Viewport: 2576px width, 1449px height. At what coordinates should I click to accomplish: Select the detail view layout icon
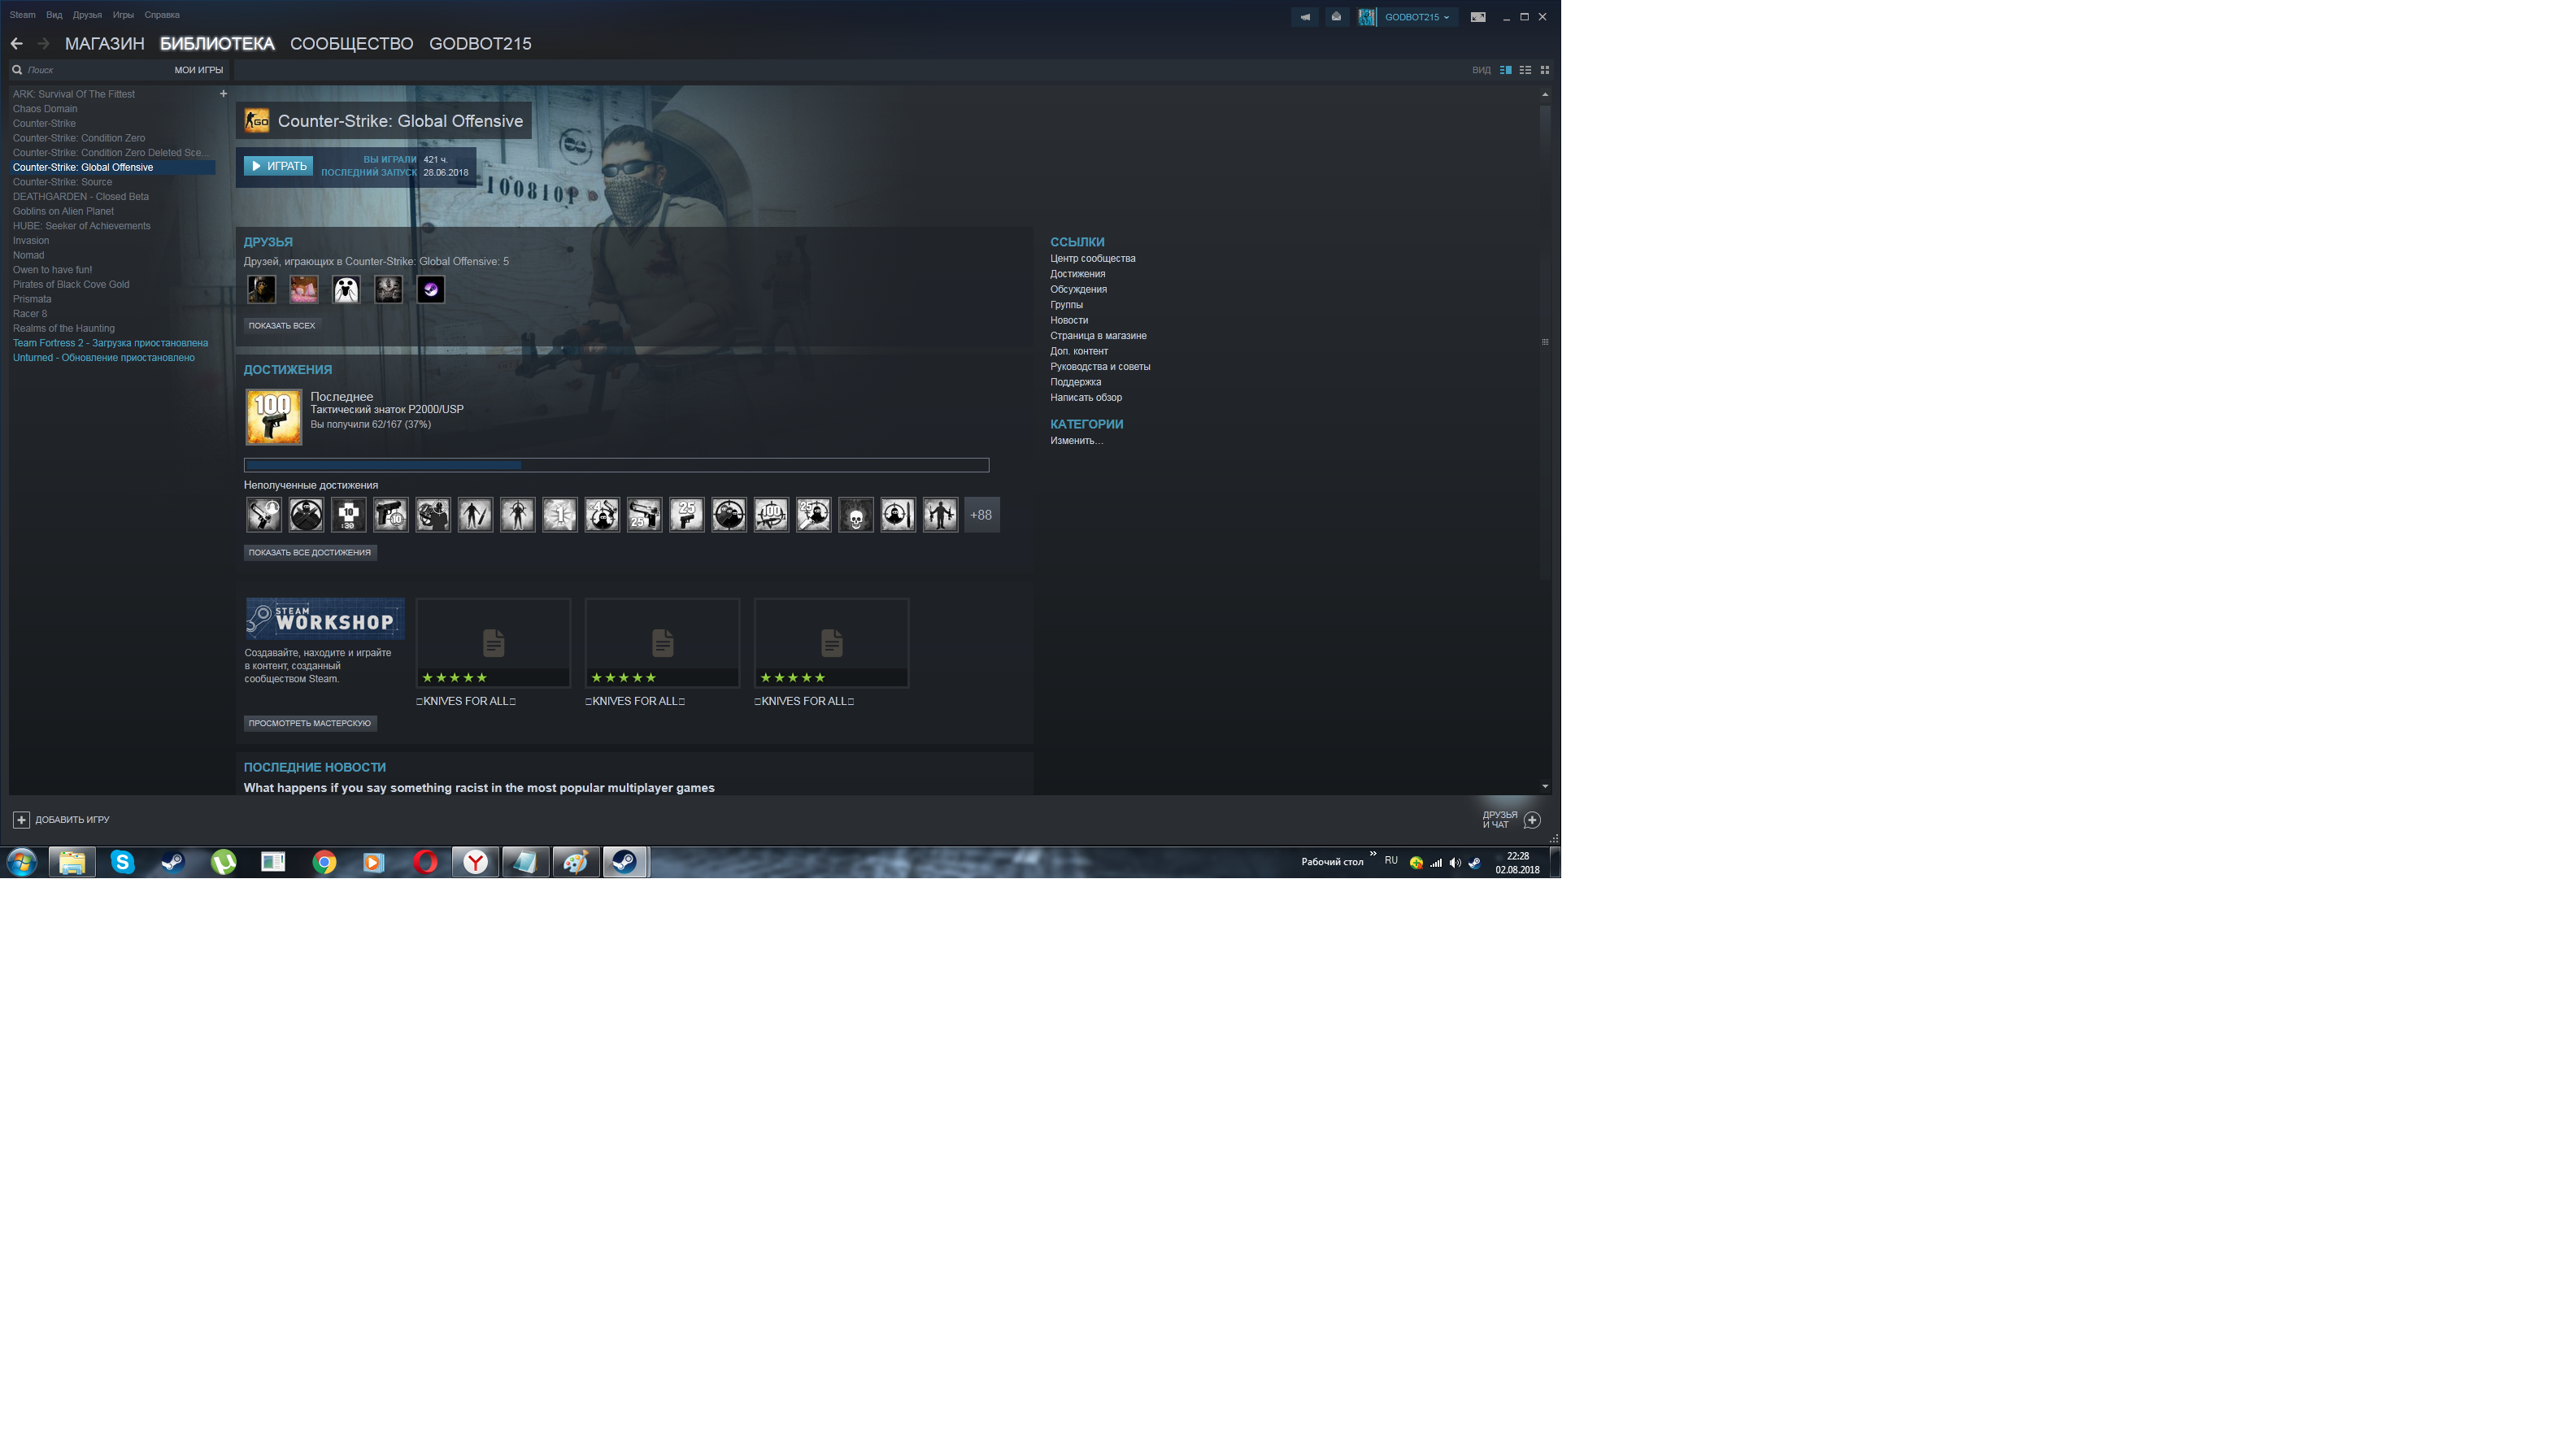(x=1505, y=70)
